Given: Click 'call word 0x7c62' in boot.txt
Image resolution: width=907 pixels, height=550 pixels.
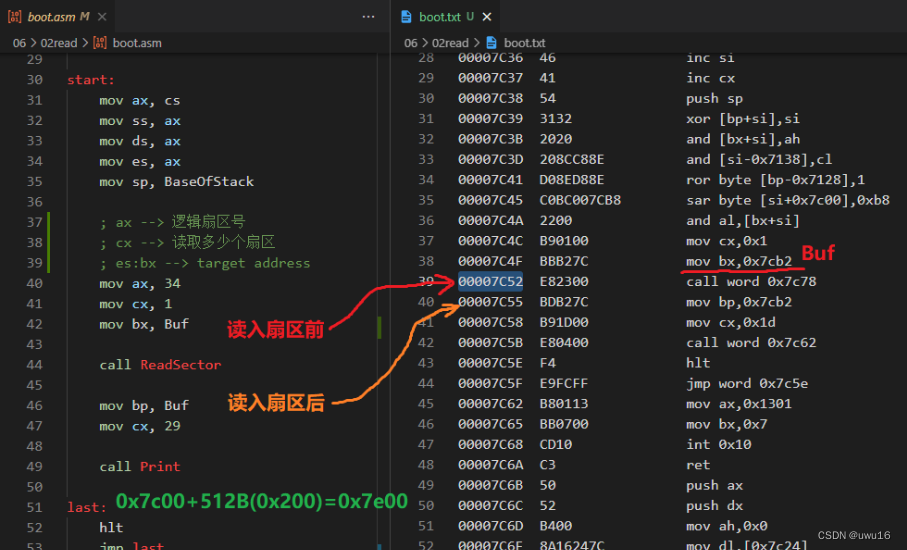Looking at the screenshot, I should coord(751,342).
